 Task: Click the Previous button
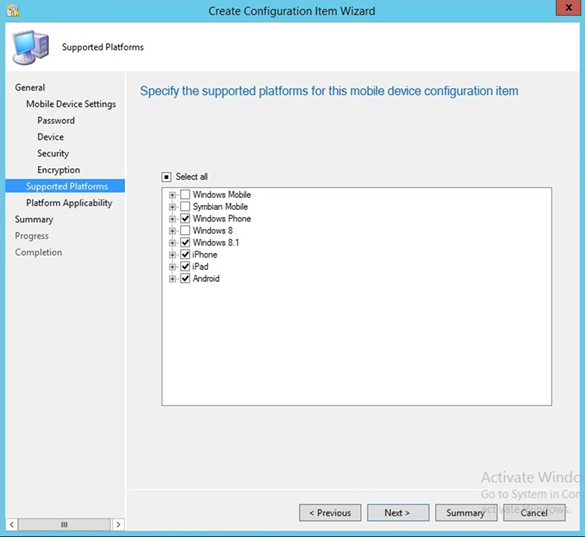point(330,513)
